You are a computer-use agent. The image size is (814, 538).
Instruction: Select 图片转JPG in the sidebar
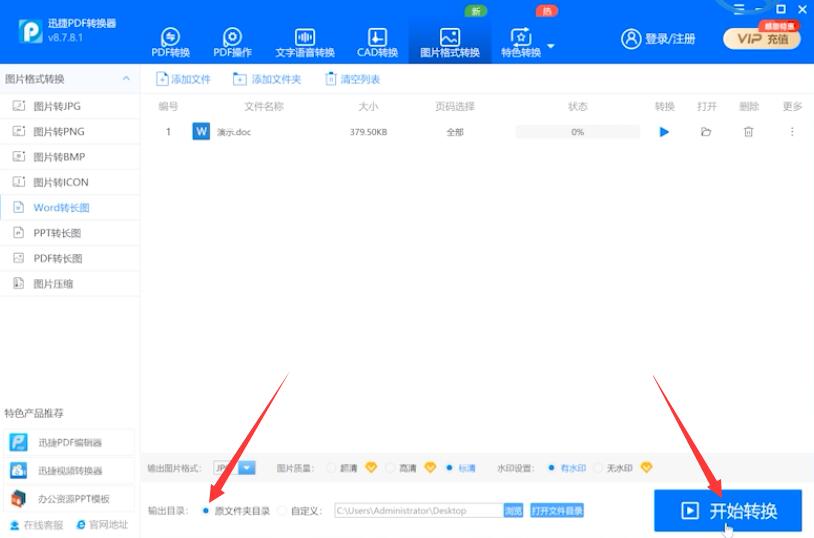coord(70,106)
